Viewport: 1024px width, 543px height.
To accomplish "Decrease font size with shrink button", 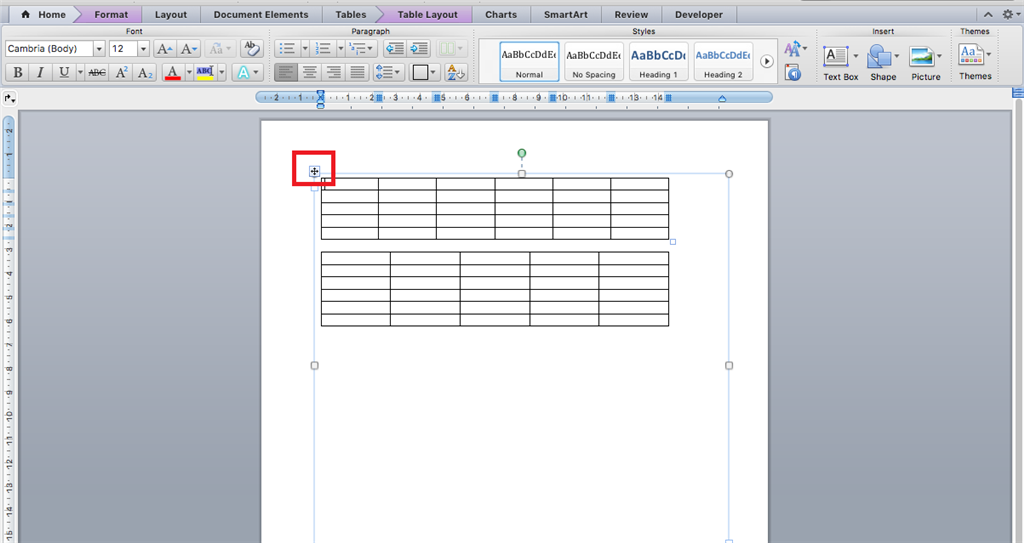I will click(x=189, y=49).
